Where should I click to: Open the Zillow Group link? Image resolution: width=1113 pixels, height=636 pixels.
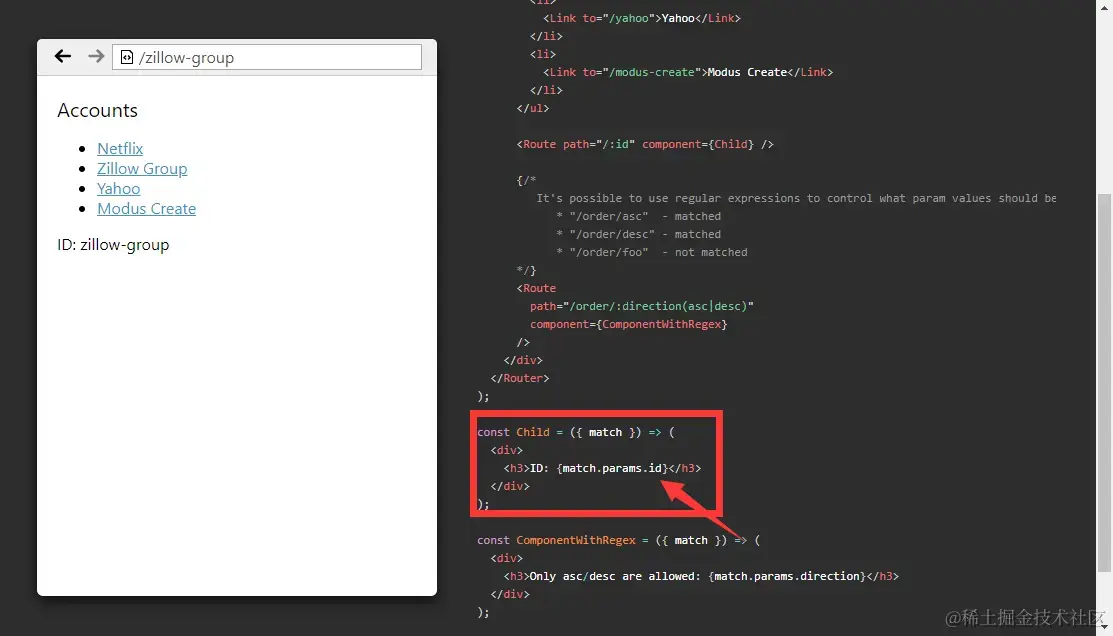(x=142, y=168)
